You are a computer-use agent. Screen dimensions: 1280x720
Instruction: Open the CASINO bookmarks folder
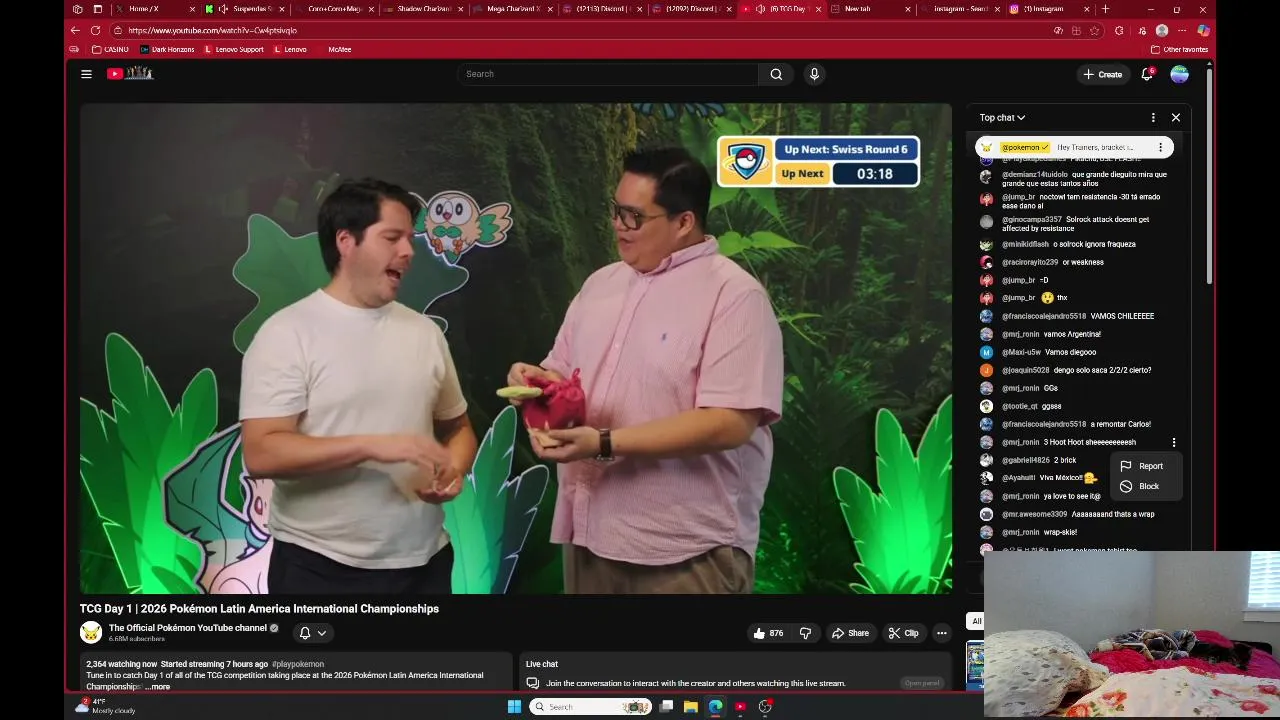(x=110, y=49)
